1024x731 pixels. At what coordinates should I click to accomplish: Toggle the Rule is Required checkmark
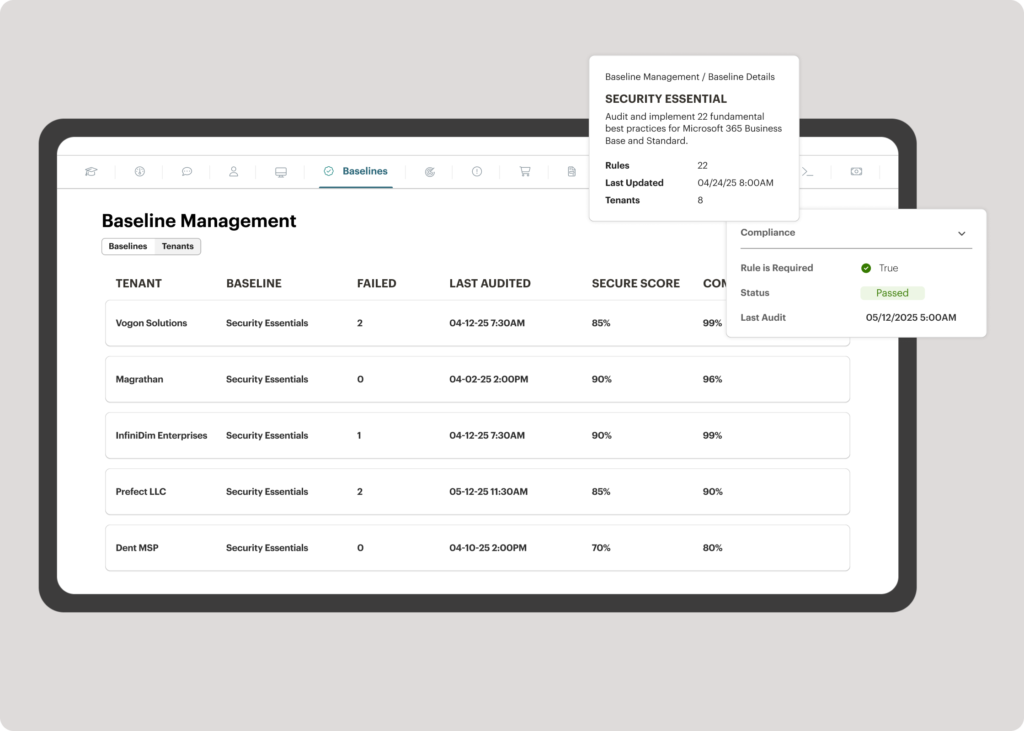(x=866, y=268)
